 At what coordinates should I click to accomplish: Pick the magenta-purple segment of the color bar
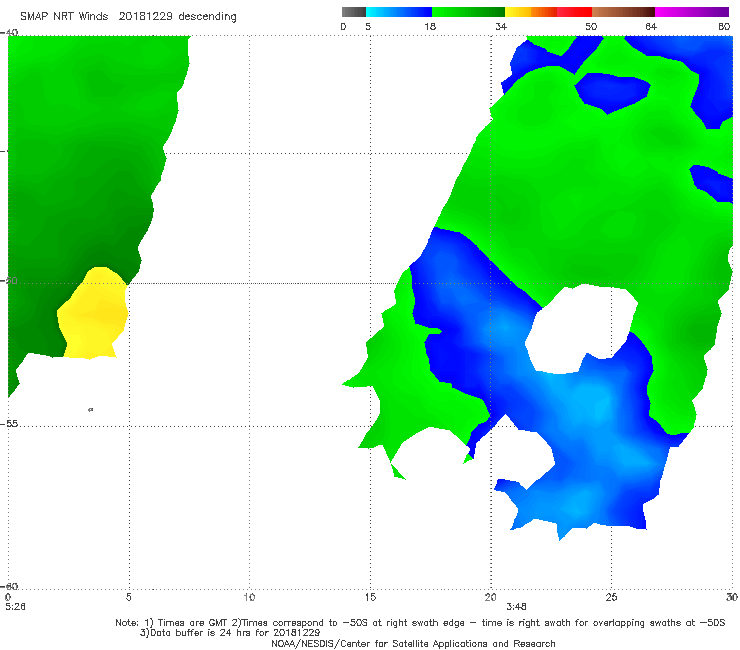click(692, 12)
